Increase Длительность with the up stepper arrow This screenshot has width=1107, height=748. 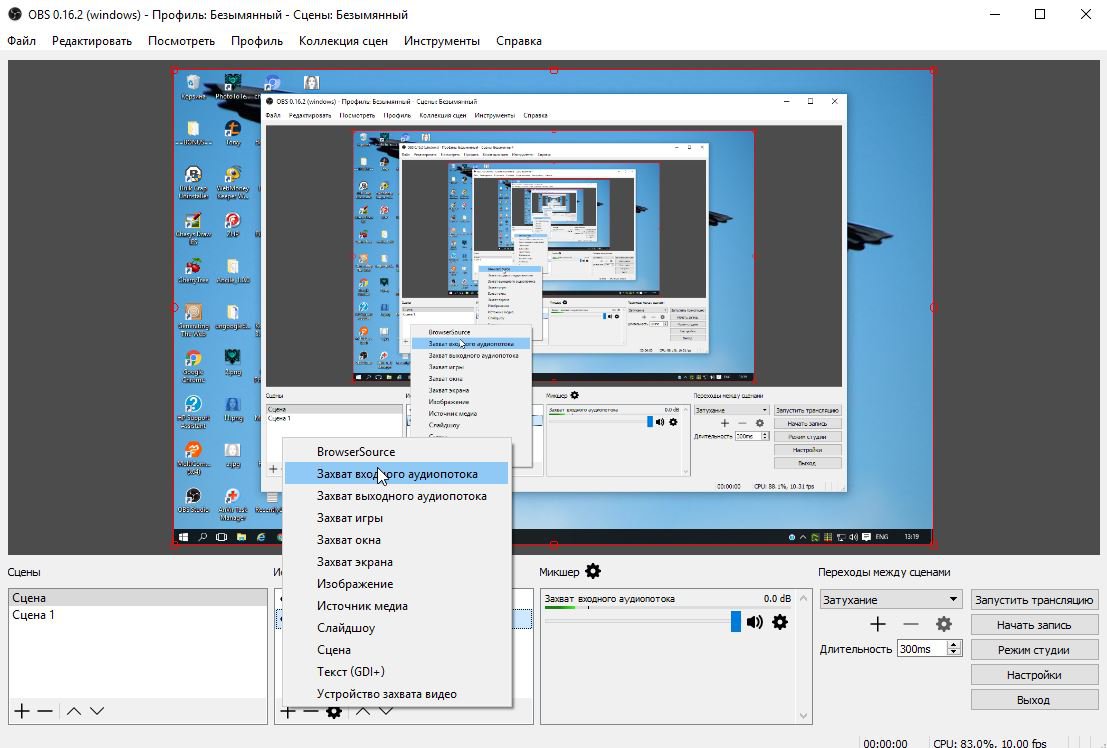pyautogui.click(x=954, y=644)
